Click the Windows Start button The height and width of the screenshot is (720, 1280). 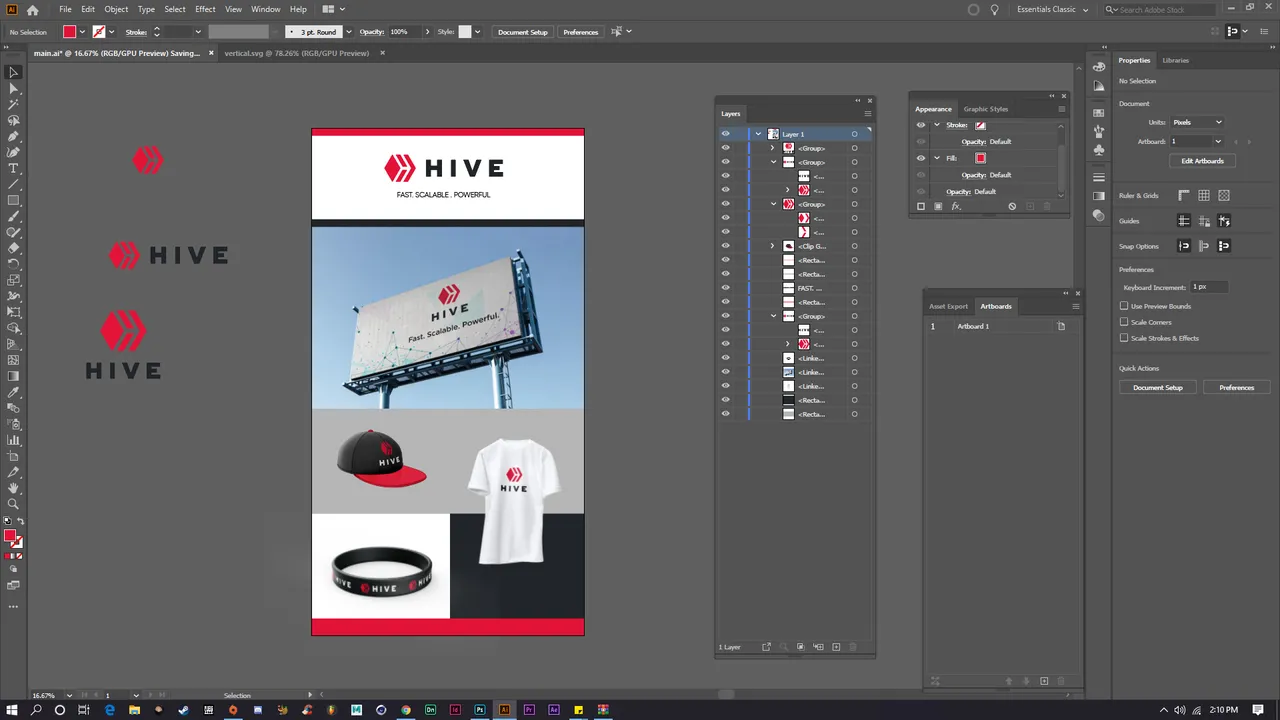[x=12, y=710]
